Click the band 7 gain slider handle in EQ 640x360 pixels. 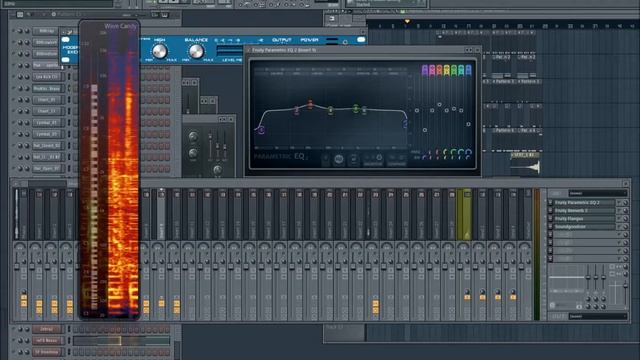[x=469, y=124]
